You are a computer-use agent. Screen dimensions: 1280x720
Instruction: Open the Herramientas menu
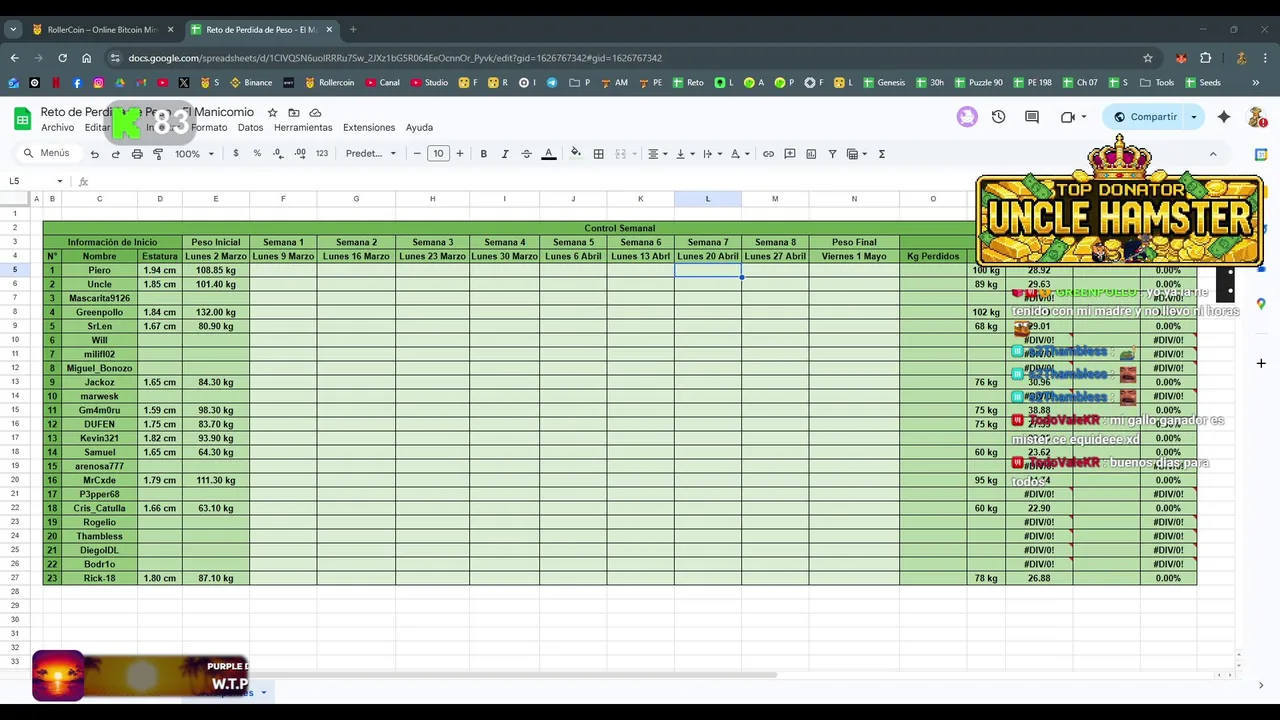(x=303, y=128)
